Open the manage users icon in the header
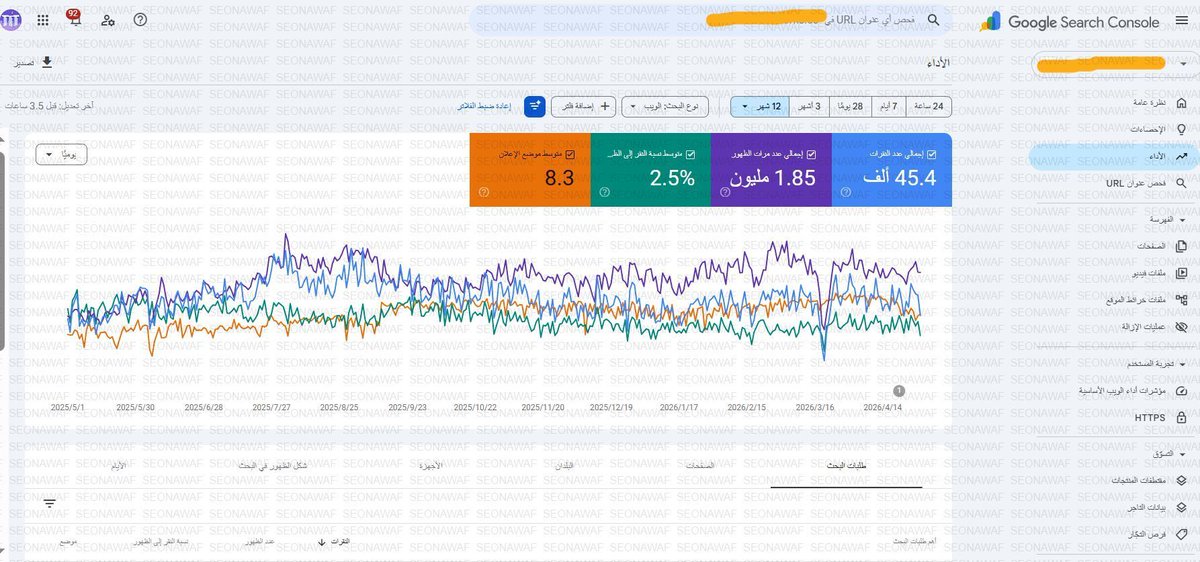The height and width of the screenshot is (562, 1200). pyautogui.click(x=108, y=20)
